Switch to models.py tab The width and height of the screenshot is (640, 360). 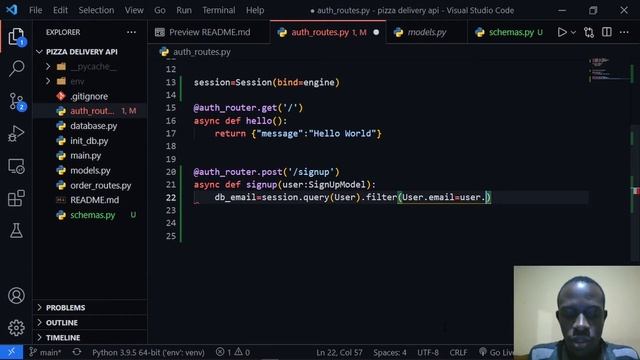coord(427,32)
